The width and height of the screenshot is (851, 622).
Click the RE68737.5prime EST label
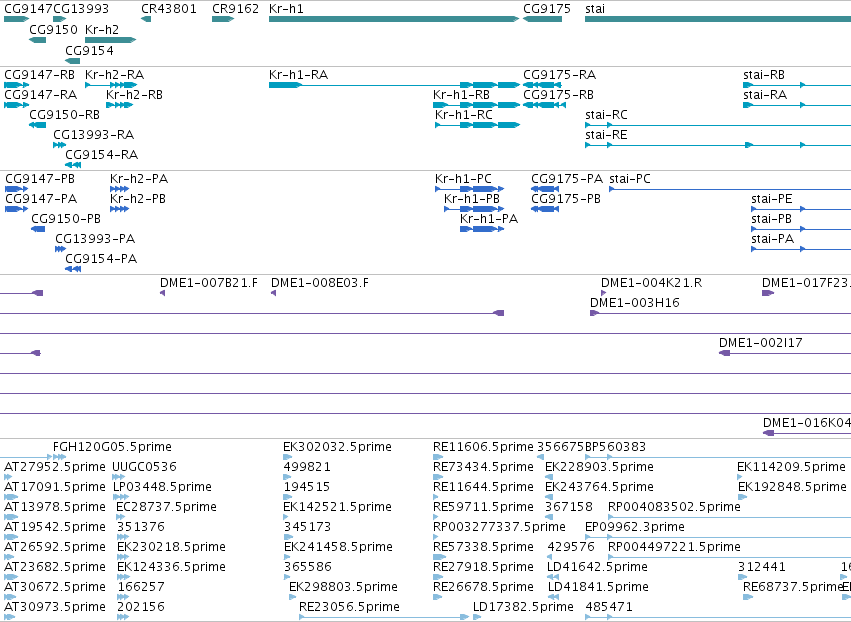coord(793,587)
